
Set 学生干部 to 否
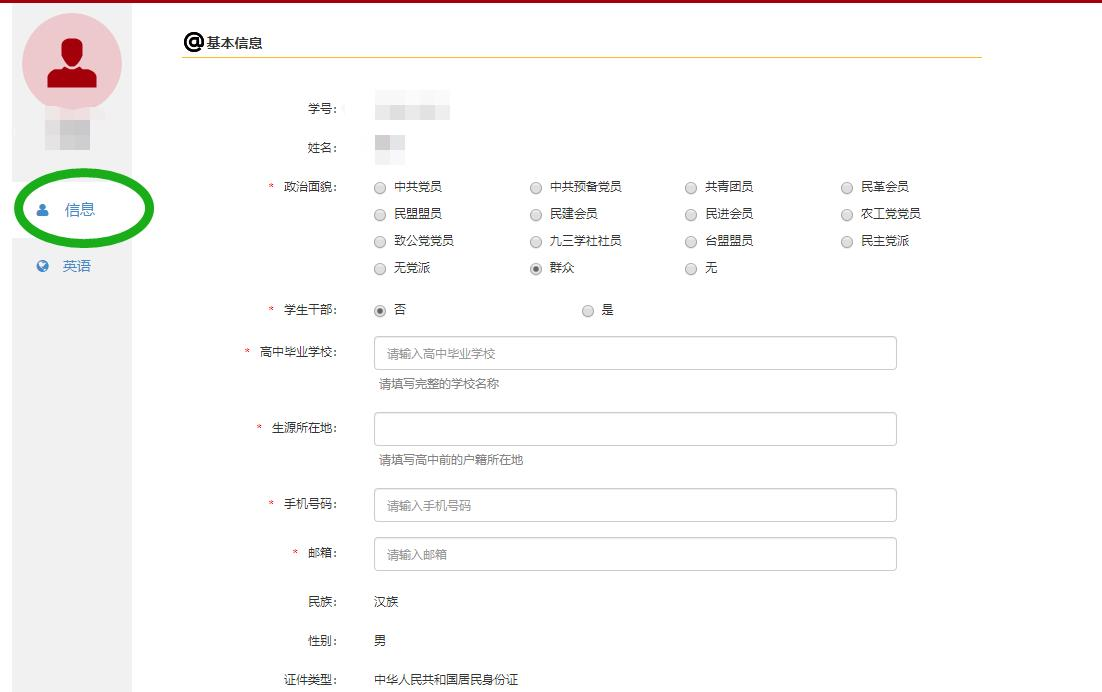click(380, 311)
